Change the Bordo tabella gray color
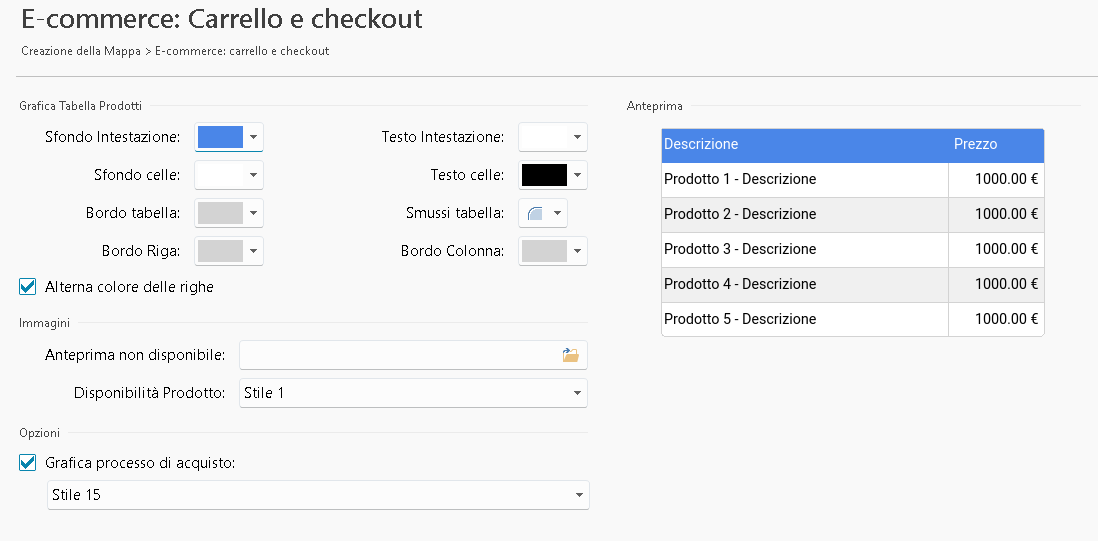1098x541 pixels. pos(220,213)
